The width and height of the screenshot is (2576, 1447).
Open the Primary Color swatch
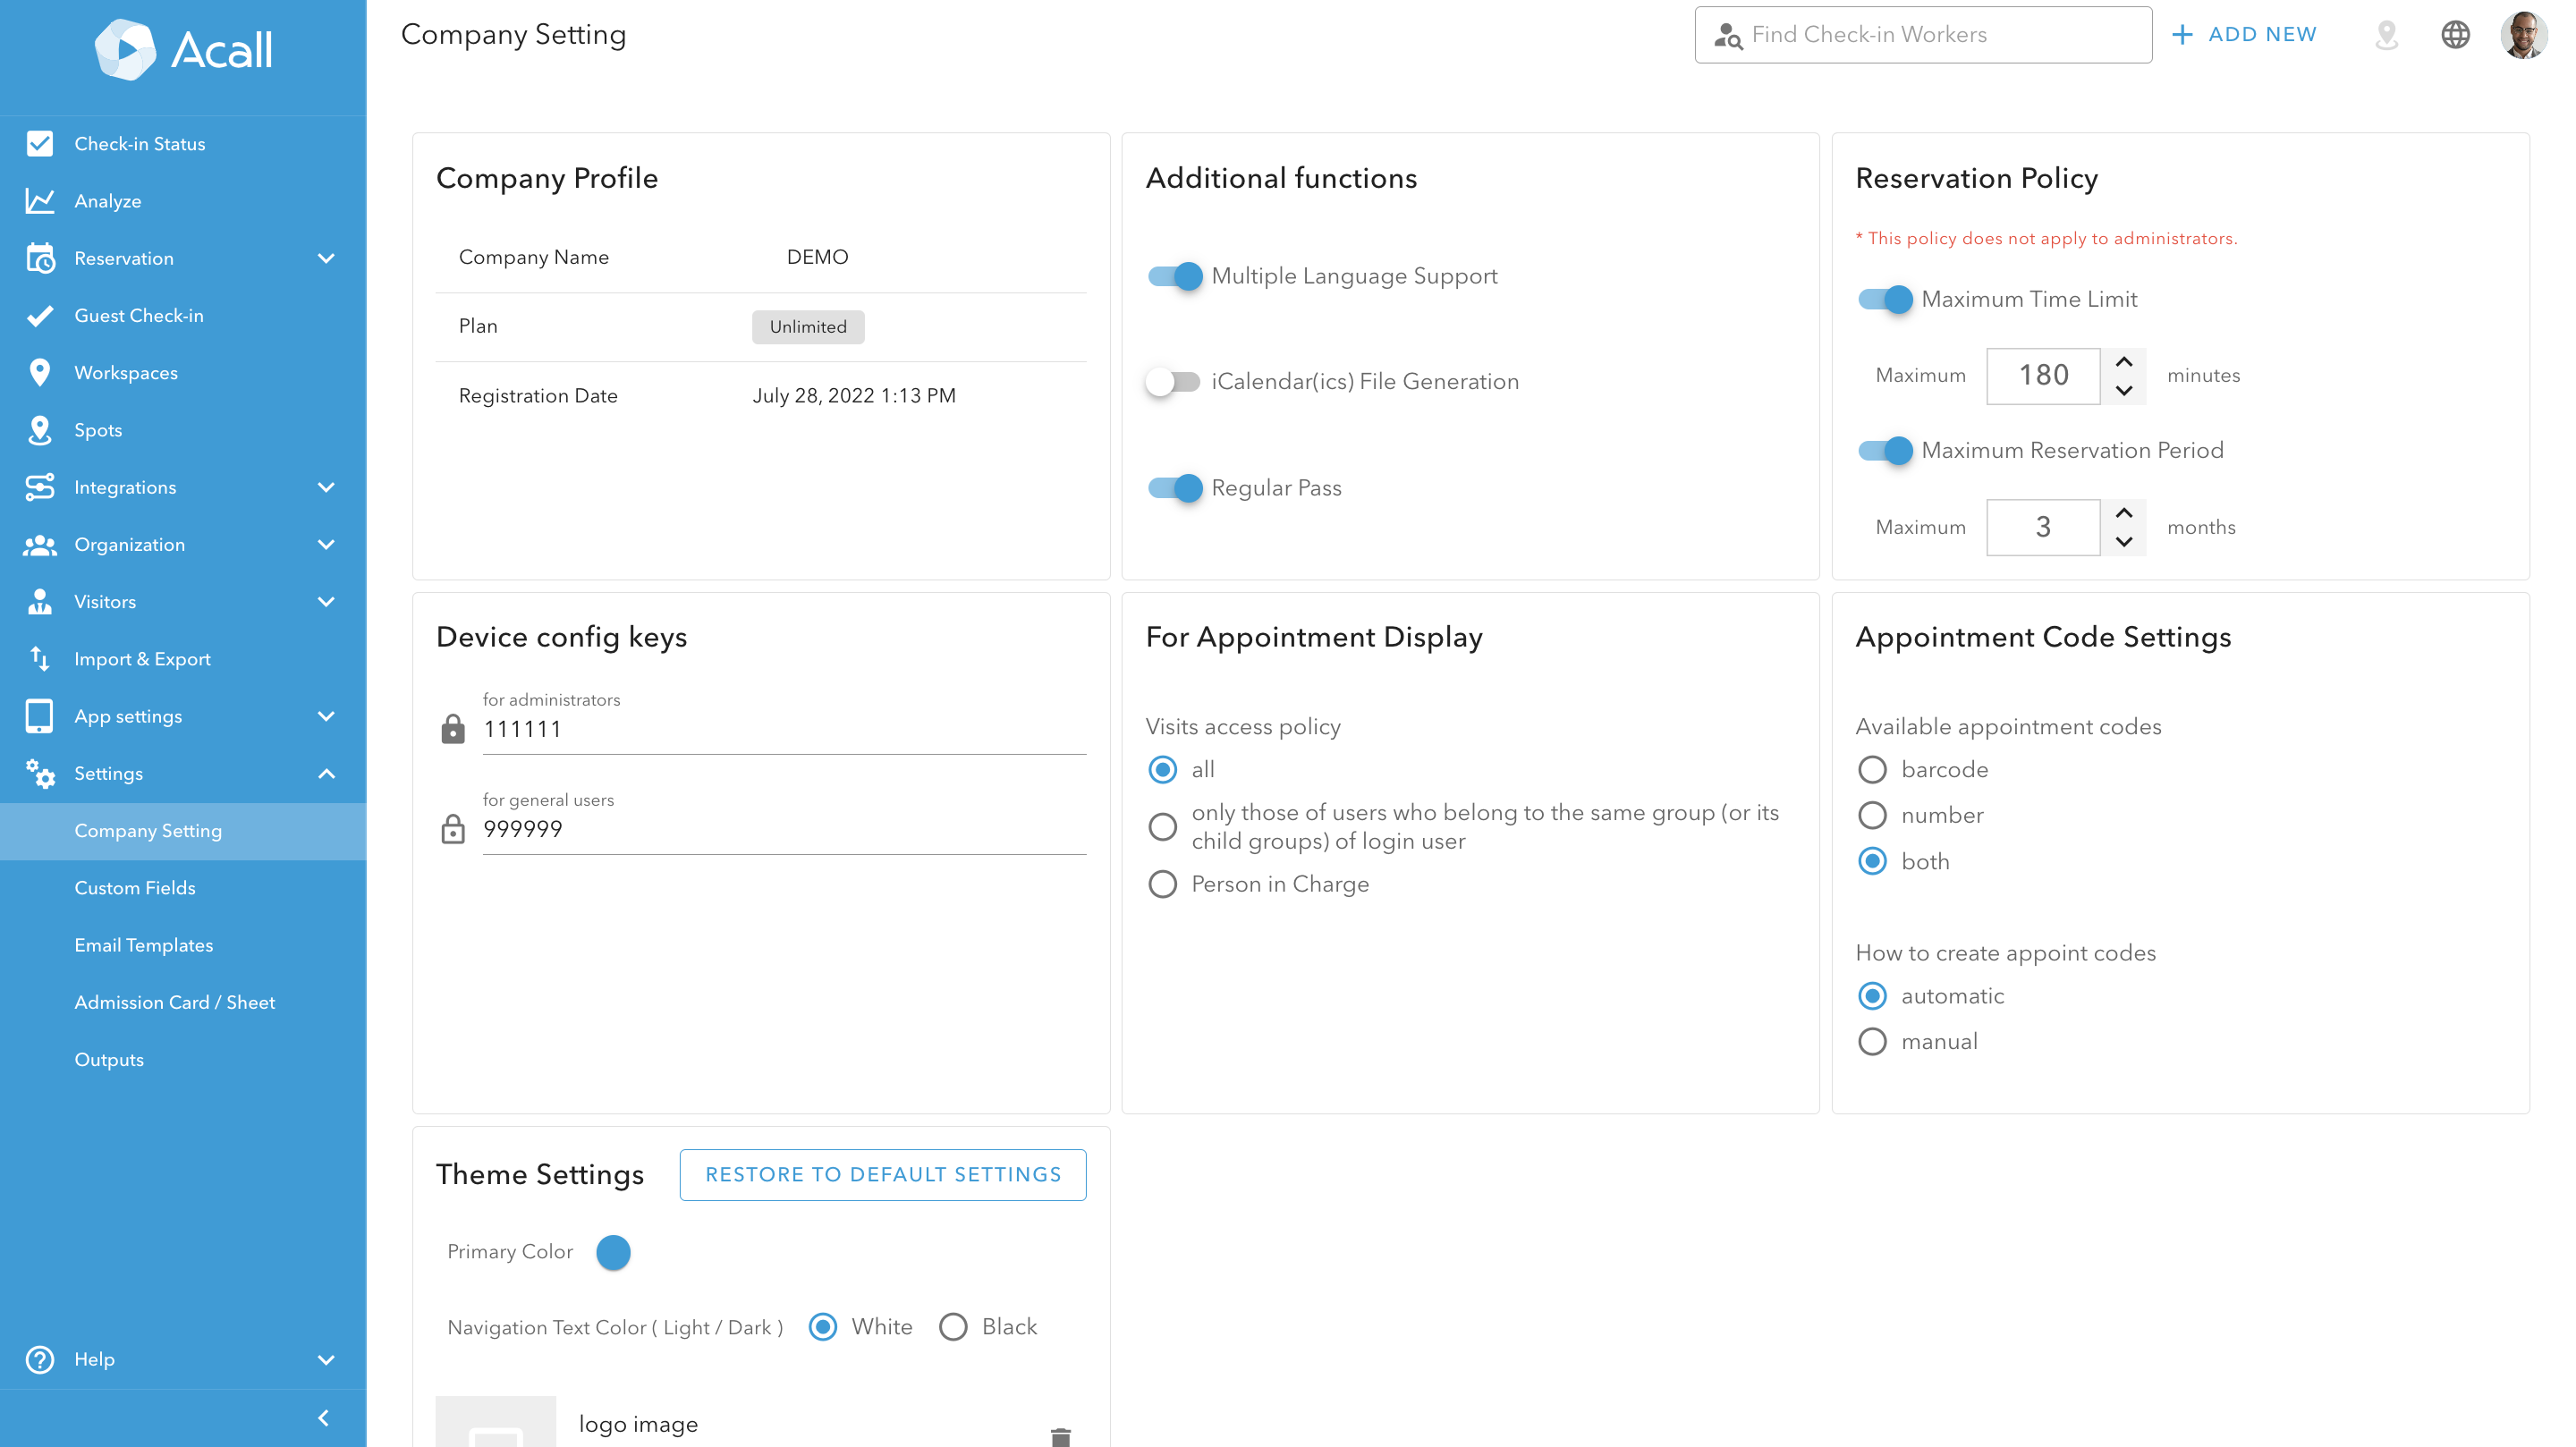(613, 1252)
